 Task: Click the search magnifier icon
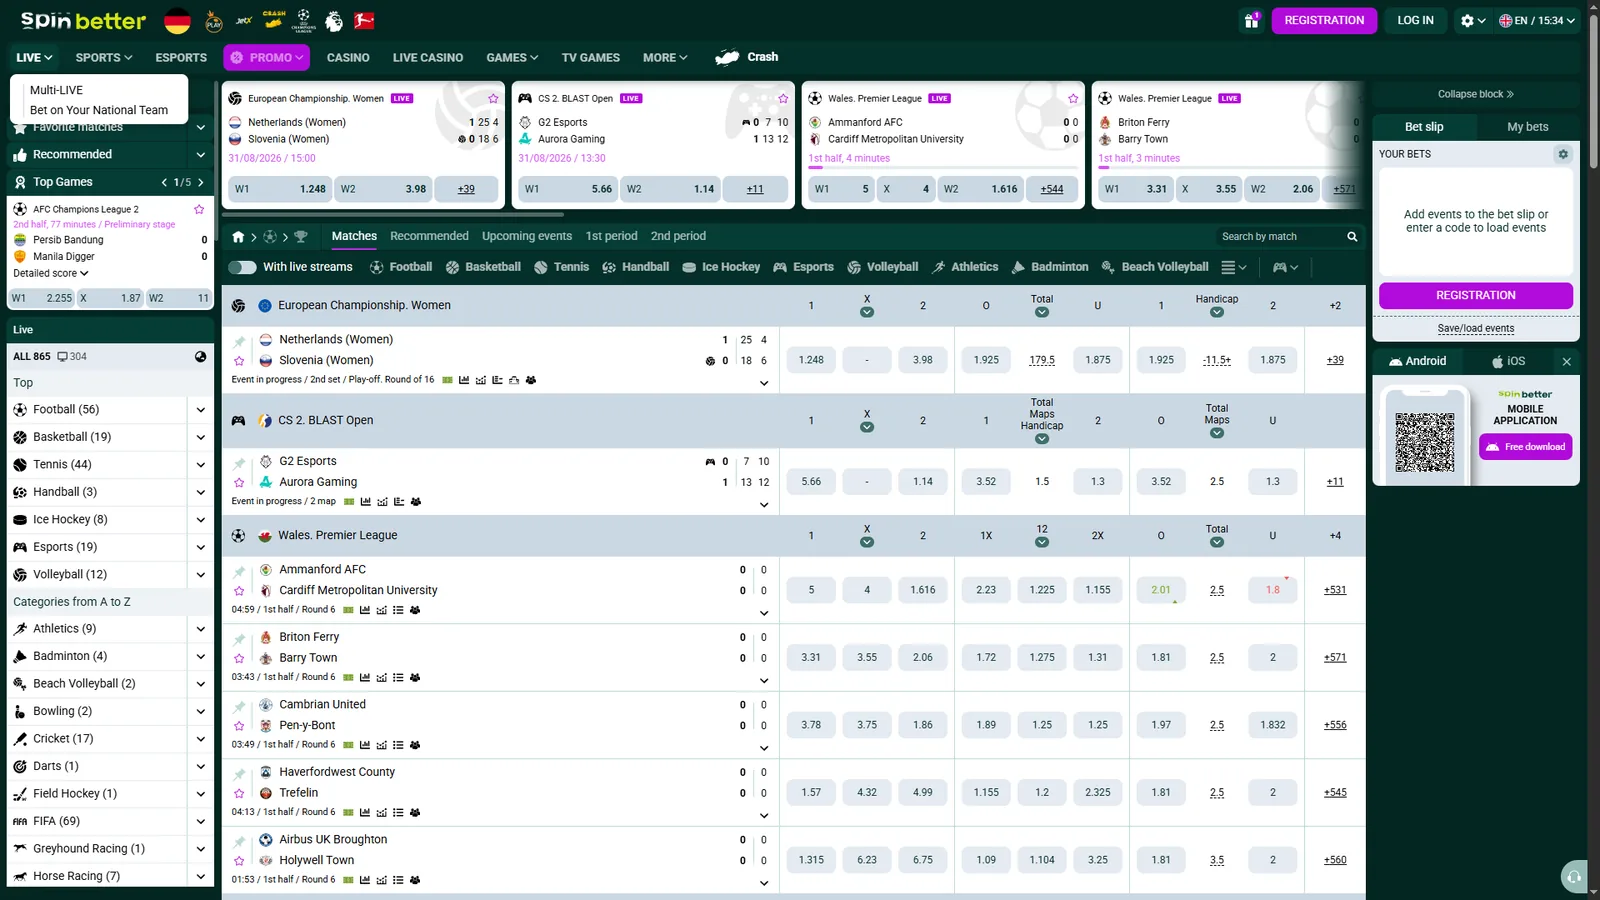coord(1352,237)
